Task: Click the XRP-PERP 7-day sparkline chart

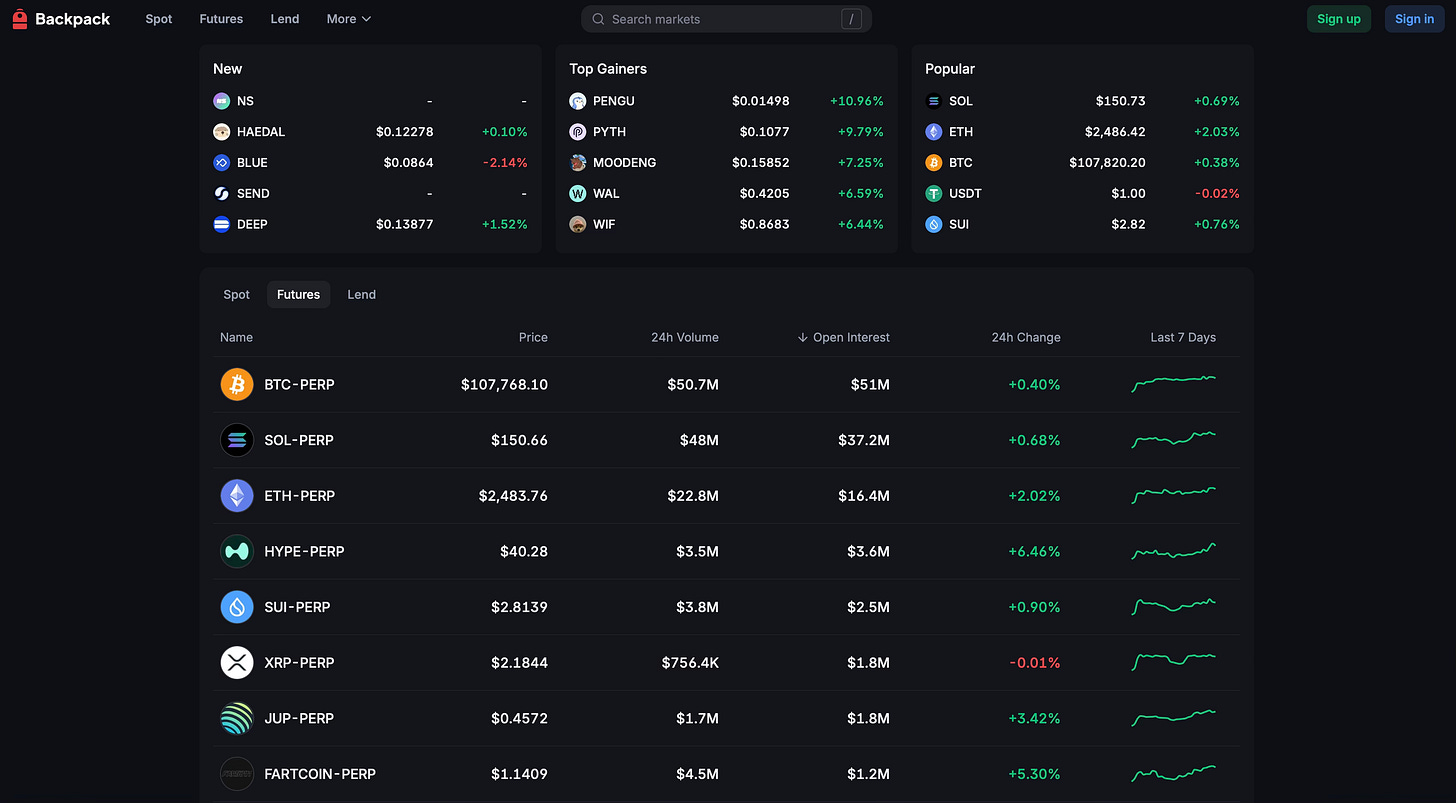Action: (x=1174, y=661)
